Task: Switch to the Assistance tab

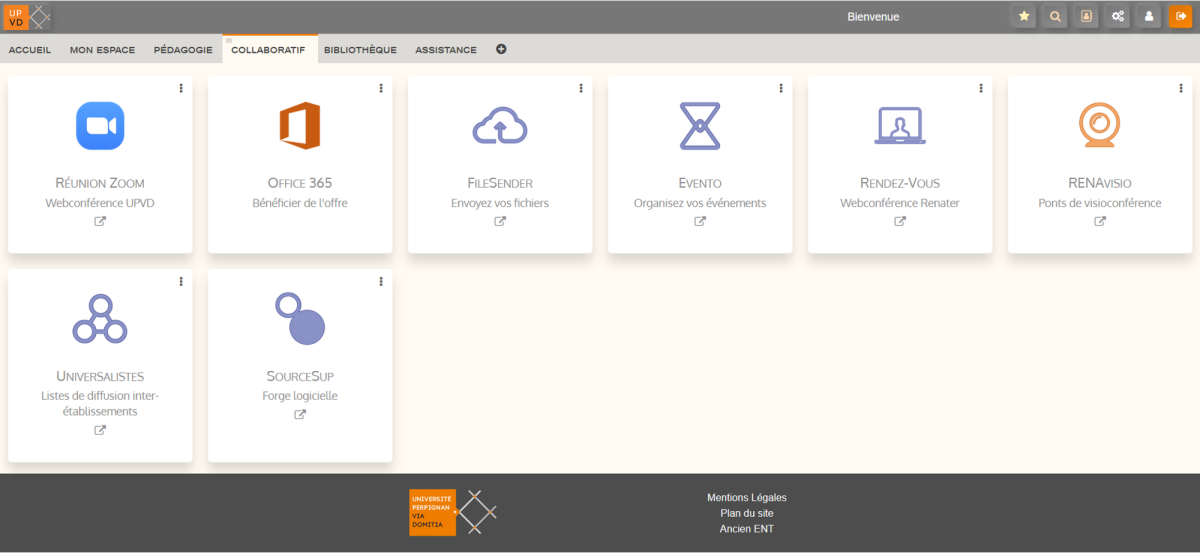Action: [x=446, y=50]
